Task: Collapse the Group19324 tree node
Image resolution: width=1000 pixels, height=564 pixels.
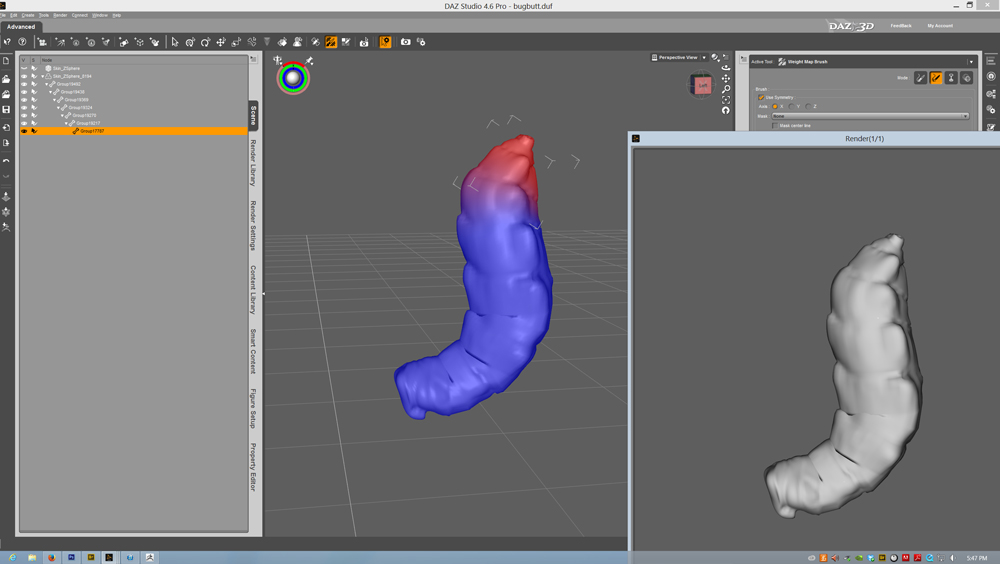Action: coord(58,107)
